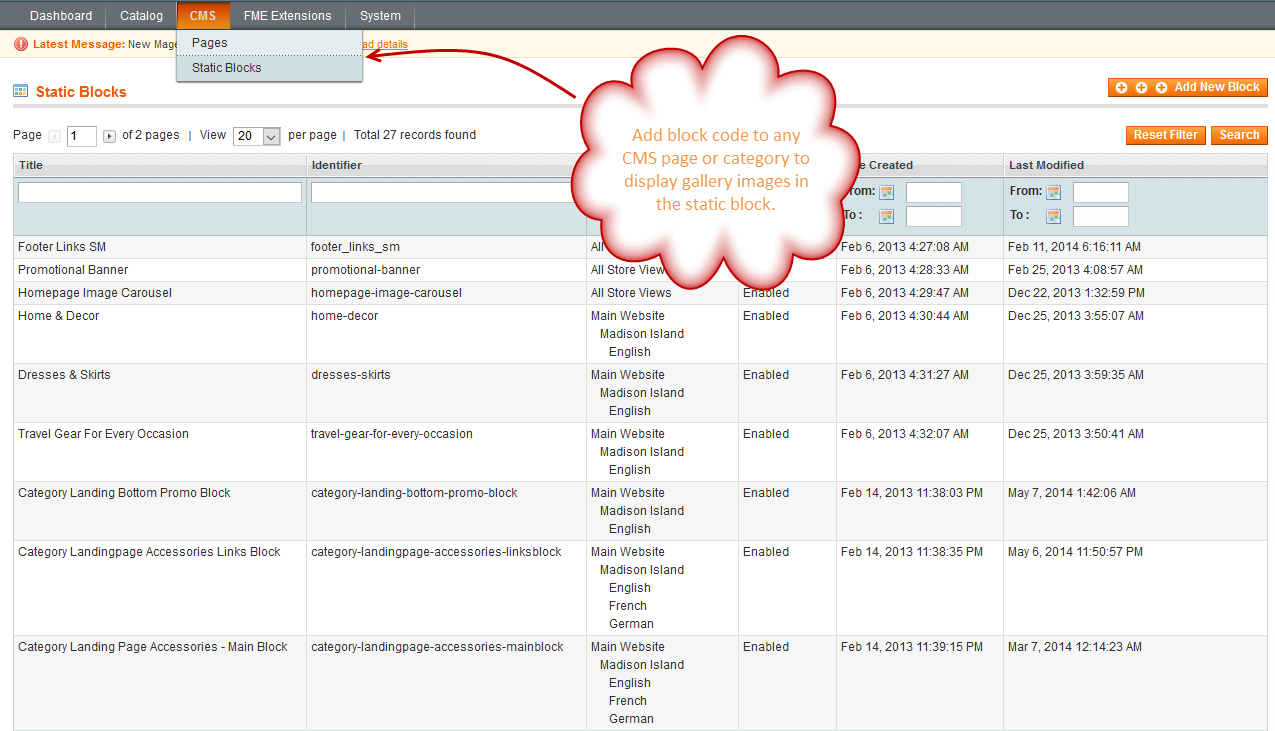Select Static Blocks from CMS menu
This screenshot has width=1275, height=731.
coord(227,68)
